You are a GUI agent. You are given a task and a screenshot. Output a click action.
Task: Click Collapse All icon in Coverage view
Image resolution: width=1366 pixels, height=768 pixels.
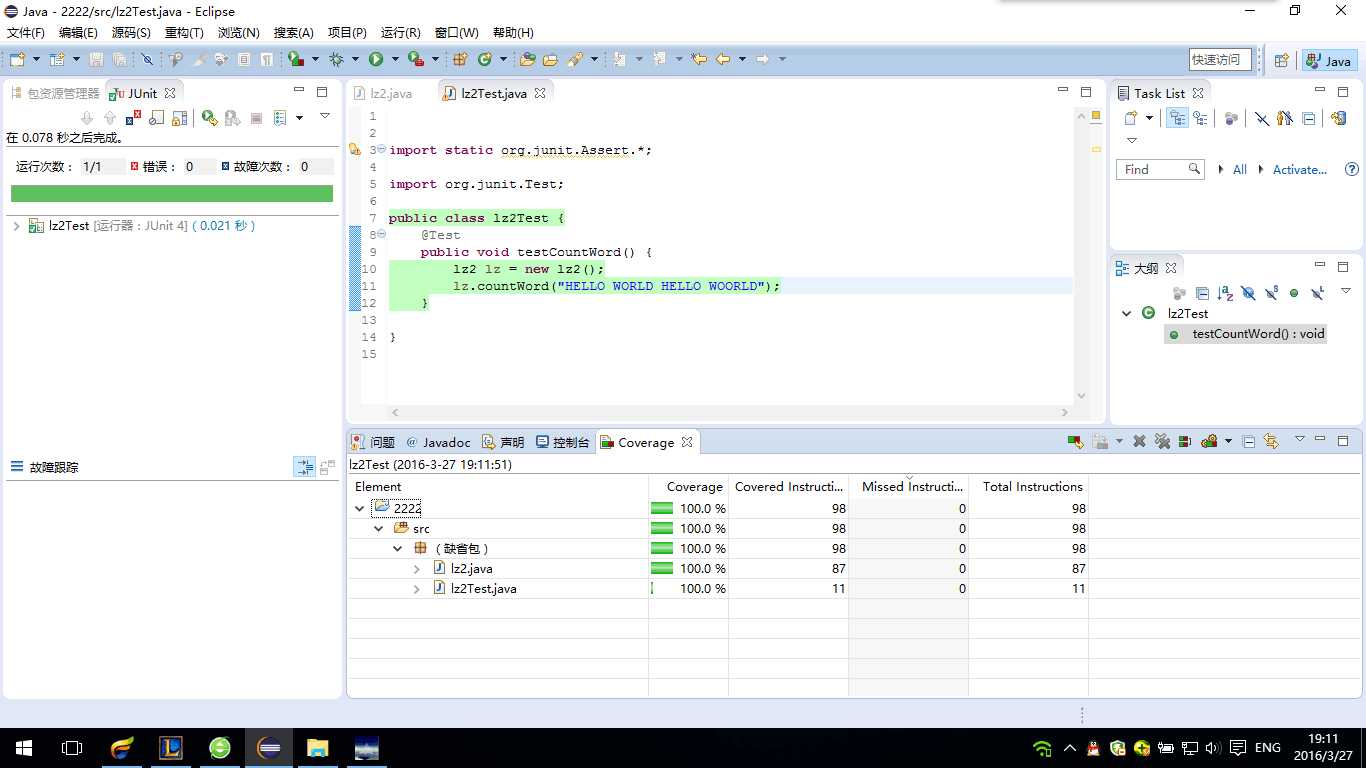1249,441
